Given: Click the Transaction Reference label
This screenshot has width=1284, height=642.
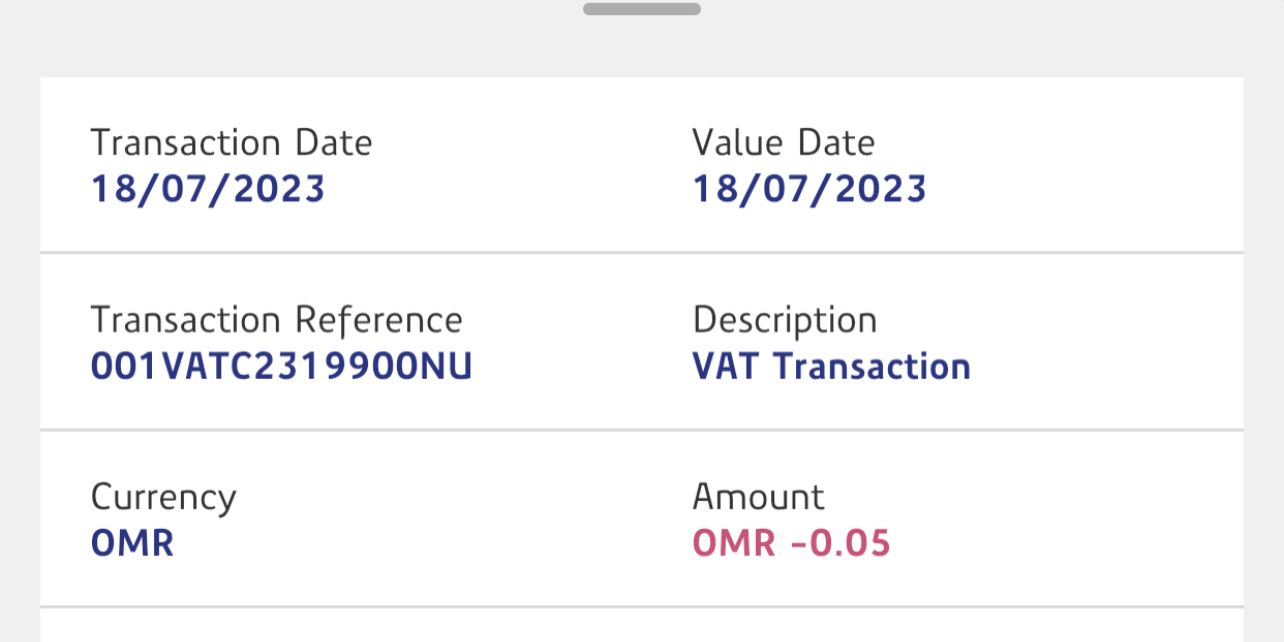Looking at the screenshot, I should tap(276, 320).
